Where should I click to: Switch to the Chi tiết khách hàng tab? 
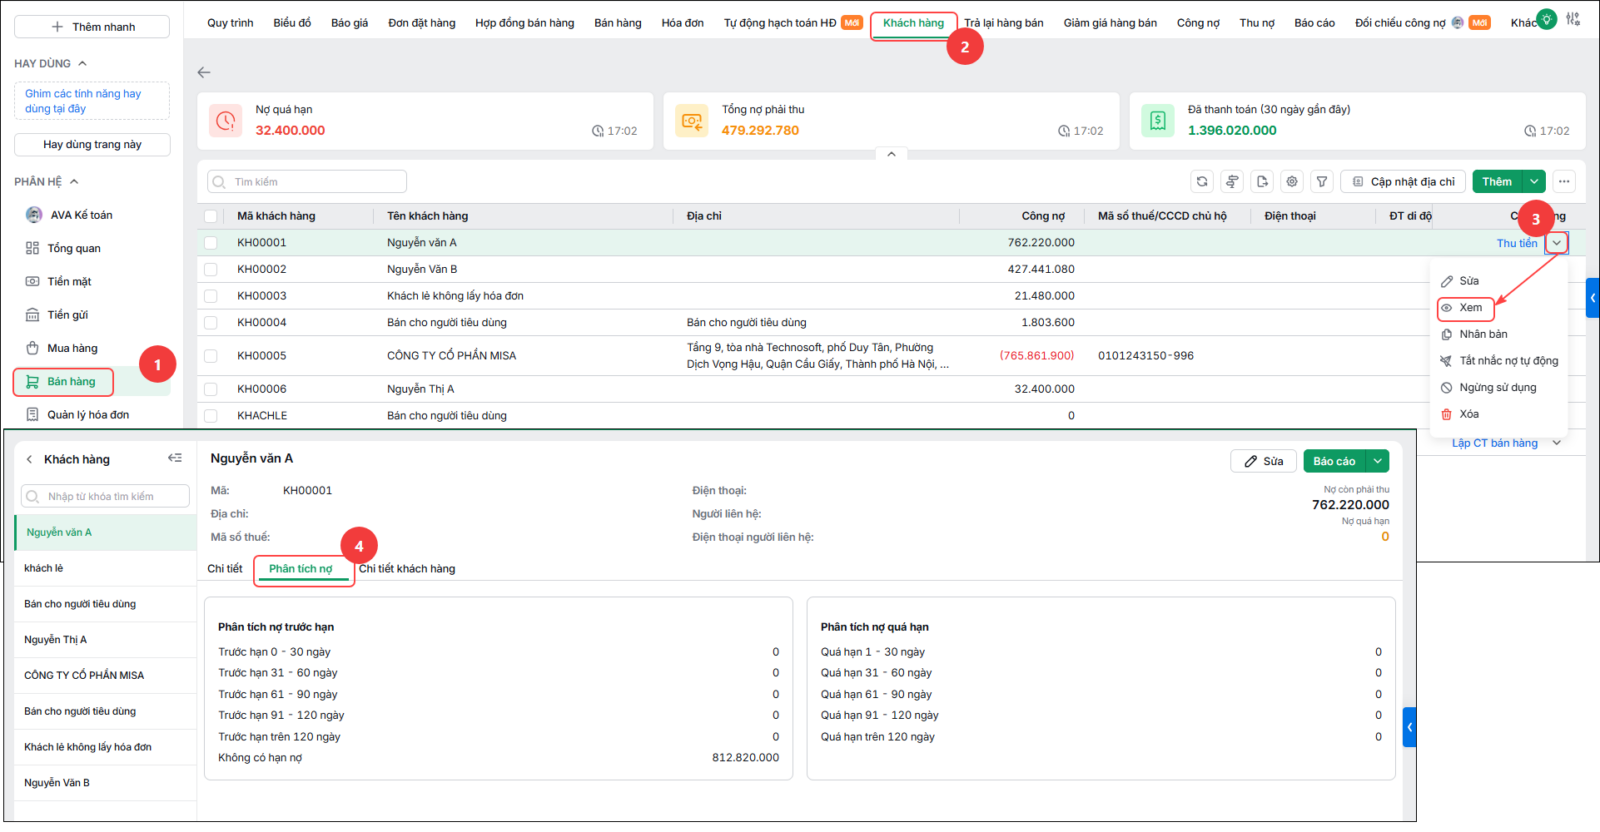pyautogui.click(x=407, y=569)
